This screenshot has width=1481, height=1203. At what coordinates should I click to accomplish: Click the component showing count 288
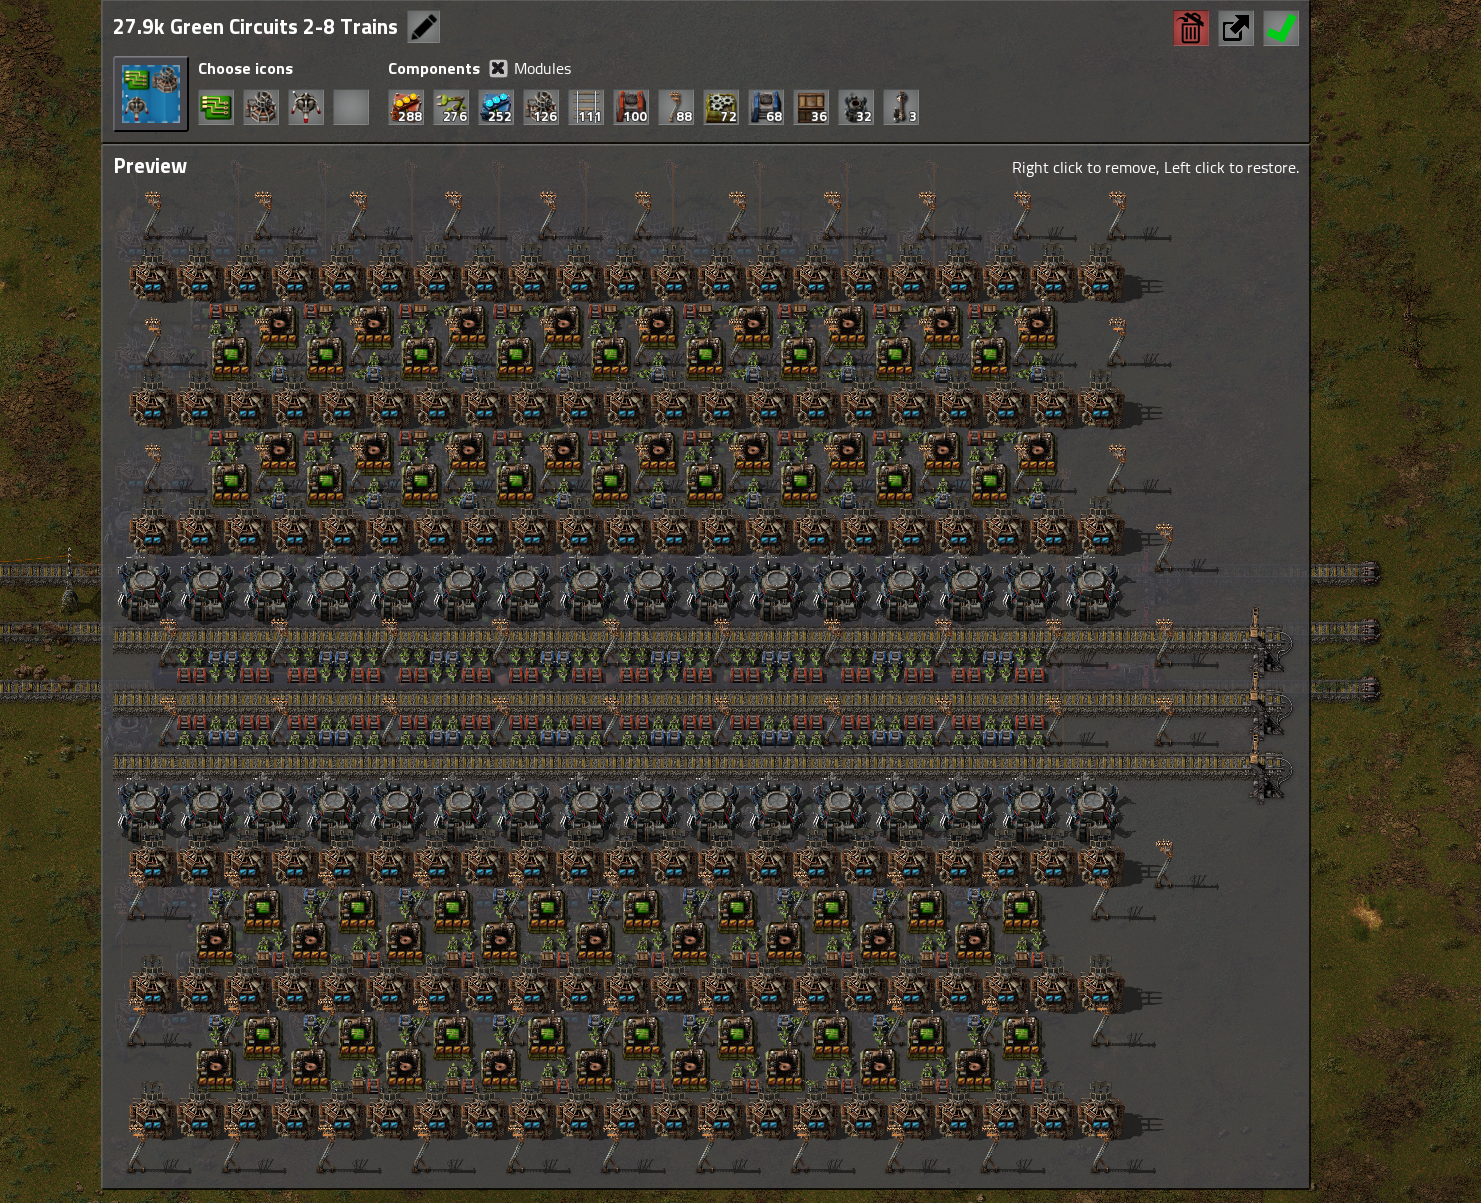tap(406, 107)
